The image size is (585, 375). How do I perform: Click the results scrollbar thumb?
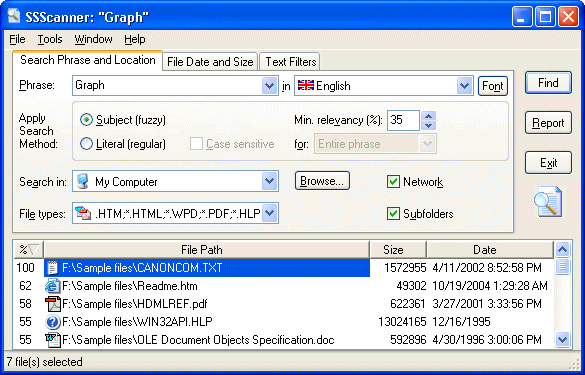pos(562,267)
